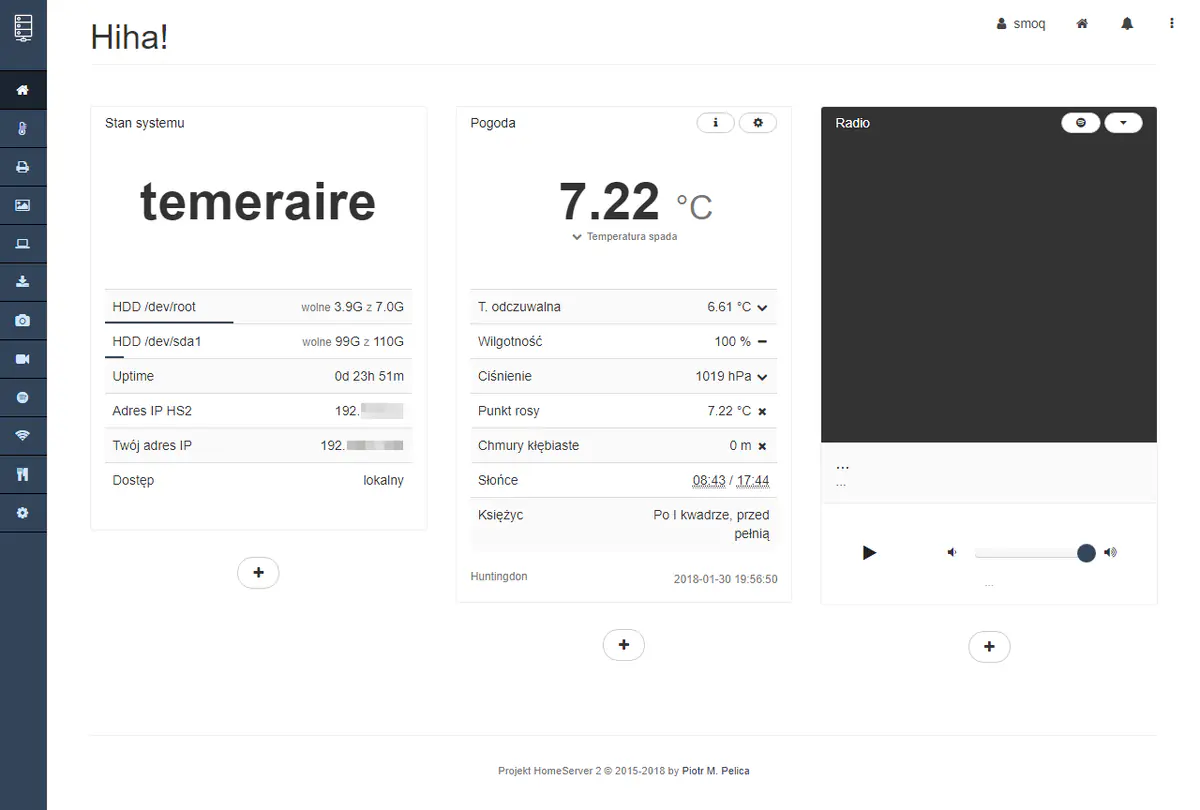
Task: Open the downloads sidebar icon
Action: [23, 282]
